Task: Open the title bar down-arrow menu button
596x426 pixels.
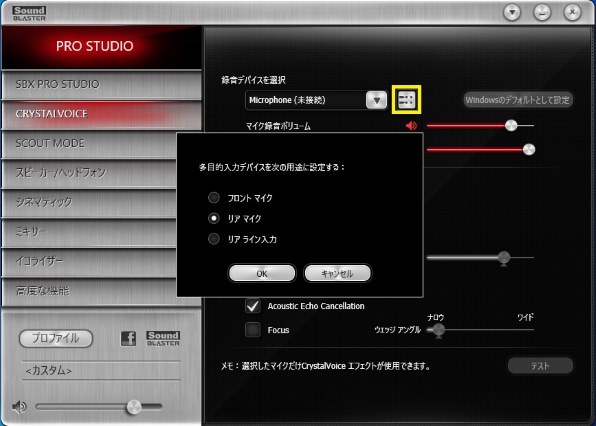Action: [x=512, y=13]
